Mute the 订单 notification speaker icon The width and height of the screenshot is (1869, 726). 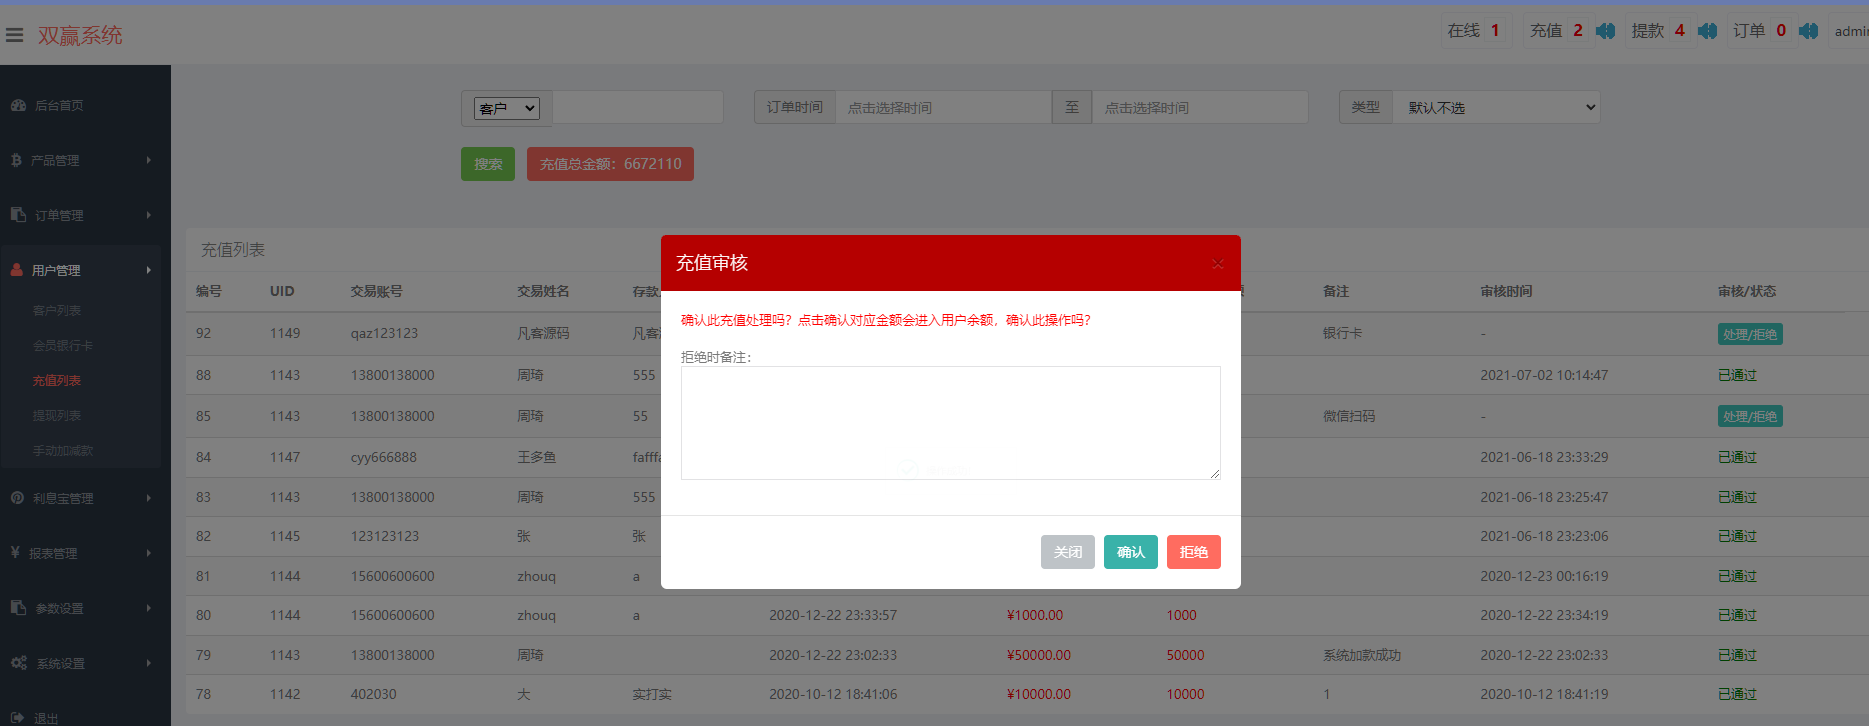(x=1808, y=31)
